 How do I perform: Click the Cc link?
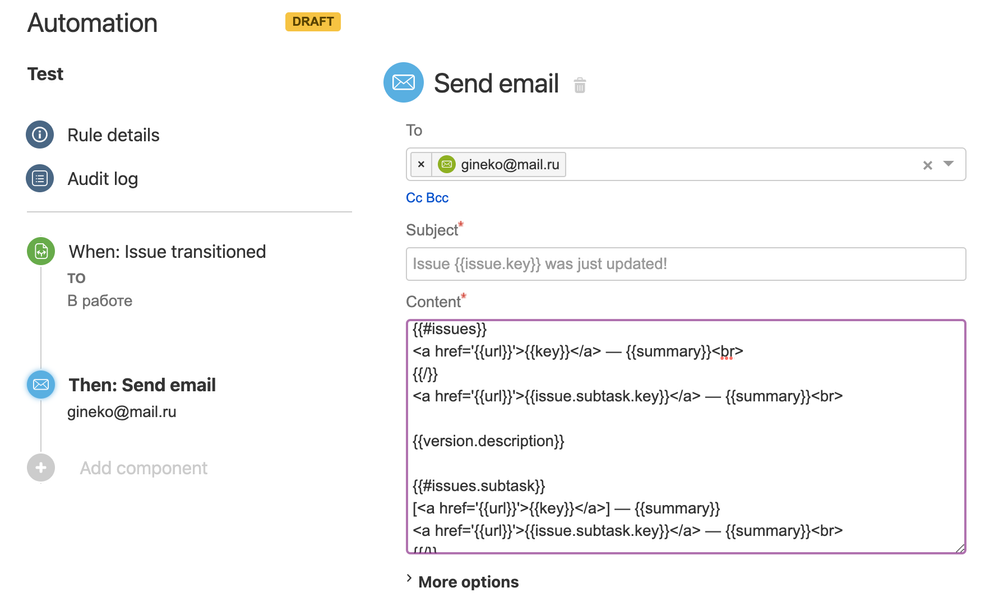(x=414, y=198)
